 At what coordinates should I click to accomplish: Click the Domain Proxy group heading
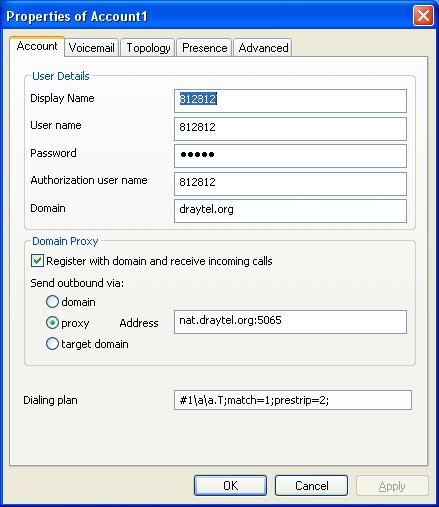[x=65, y=241]
